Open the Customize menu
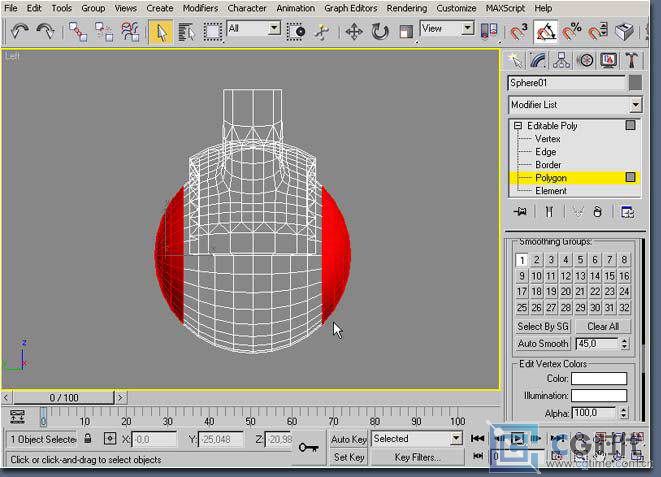Viewport: 661px width, 477px height. click(x=456, y=8)
